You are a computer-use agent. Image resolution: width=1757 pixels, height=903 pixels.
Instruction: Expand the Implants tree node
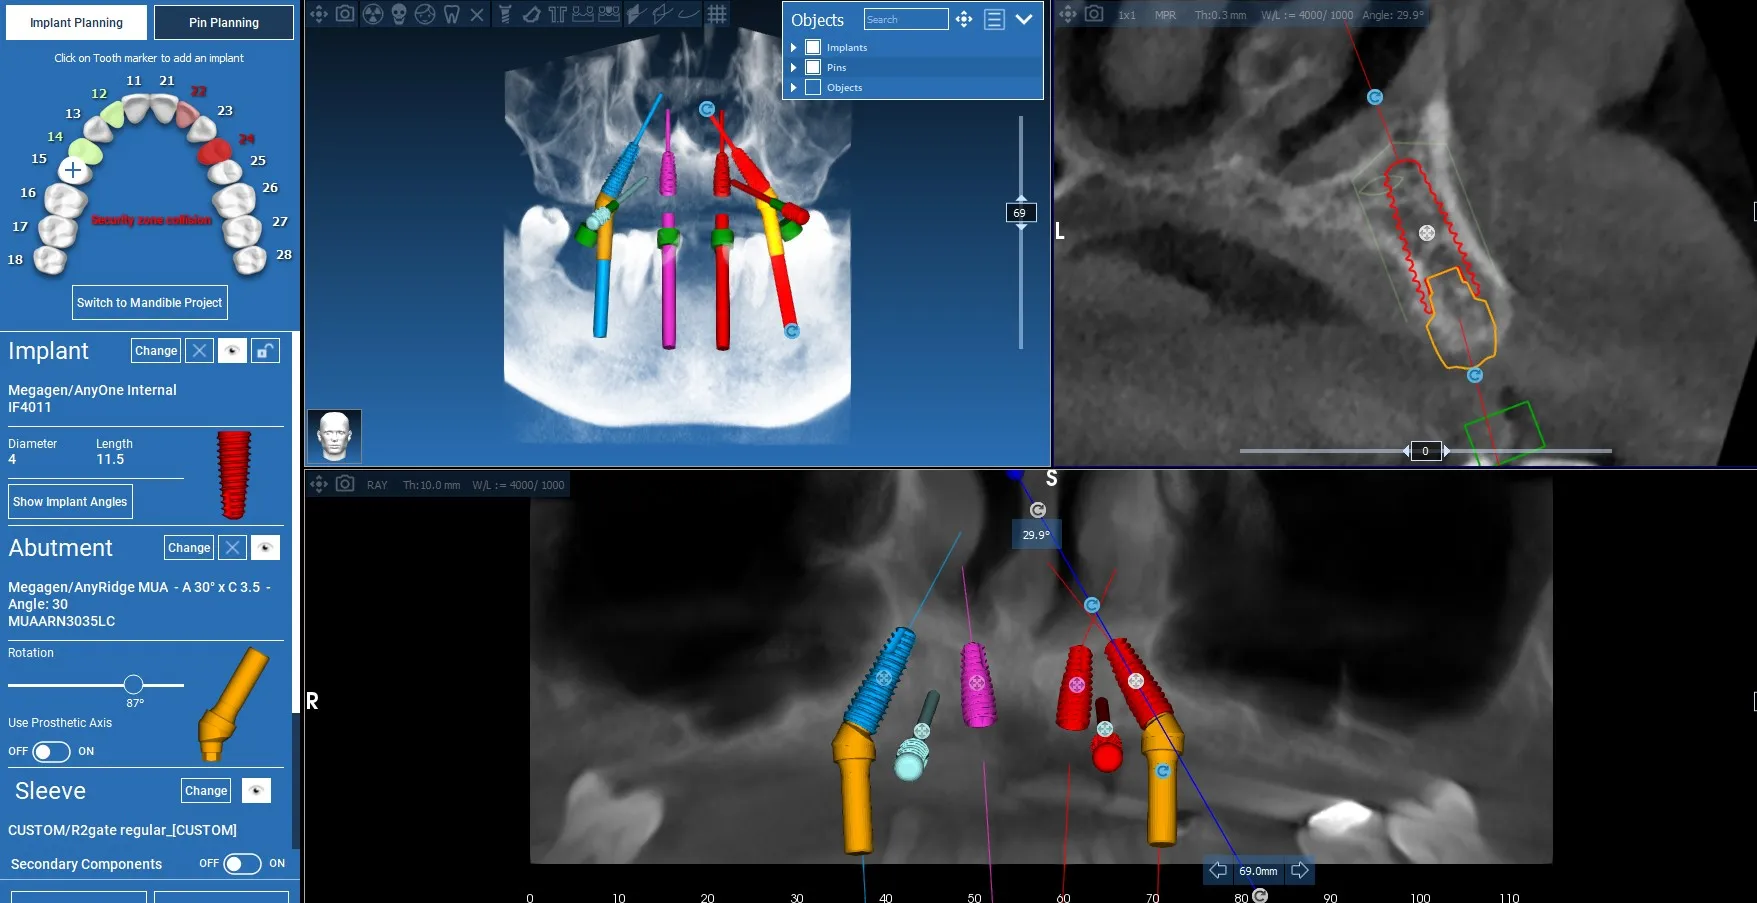794,47
